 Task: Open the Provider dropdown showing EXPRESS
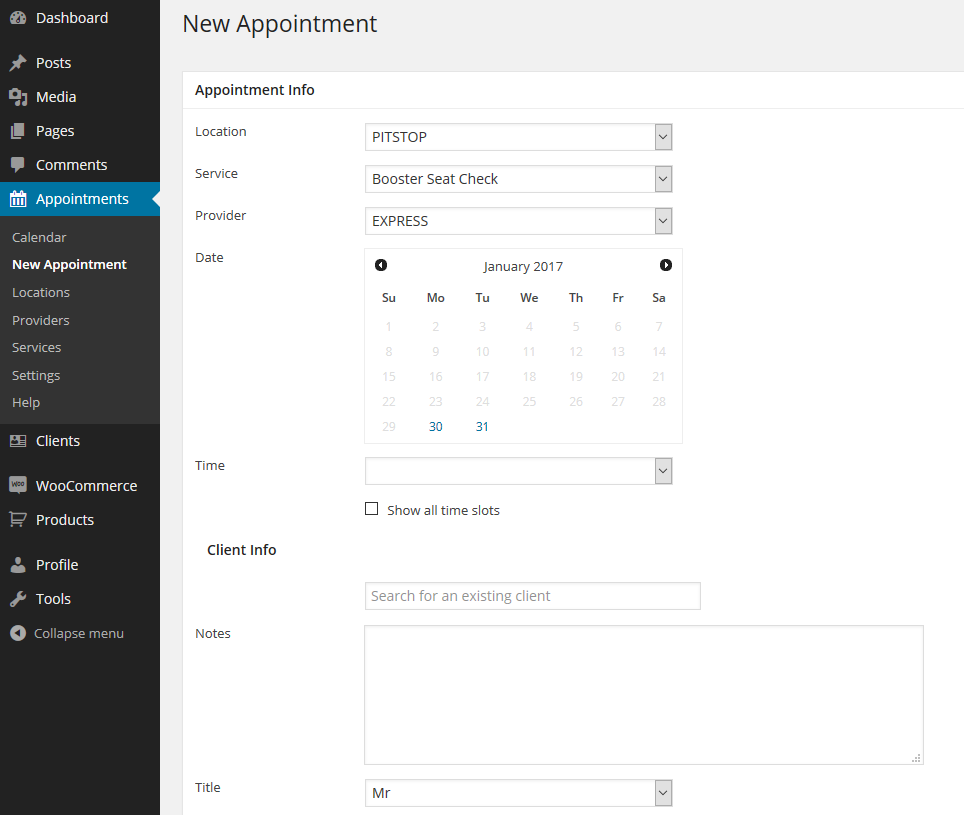point(518,221)
